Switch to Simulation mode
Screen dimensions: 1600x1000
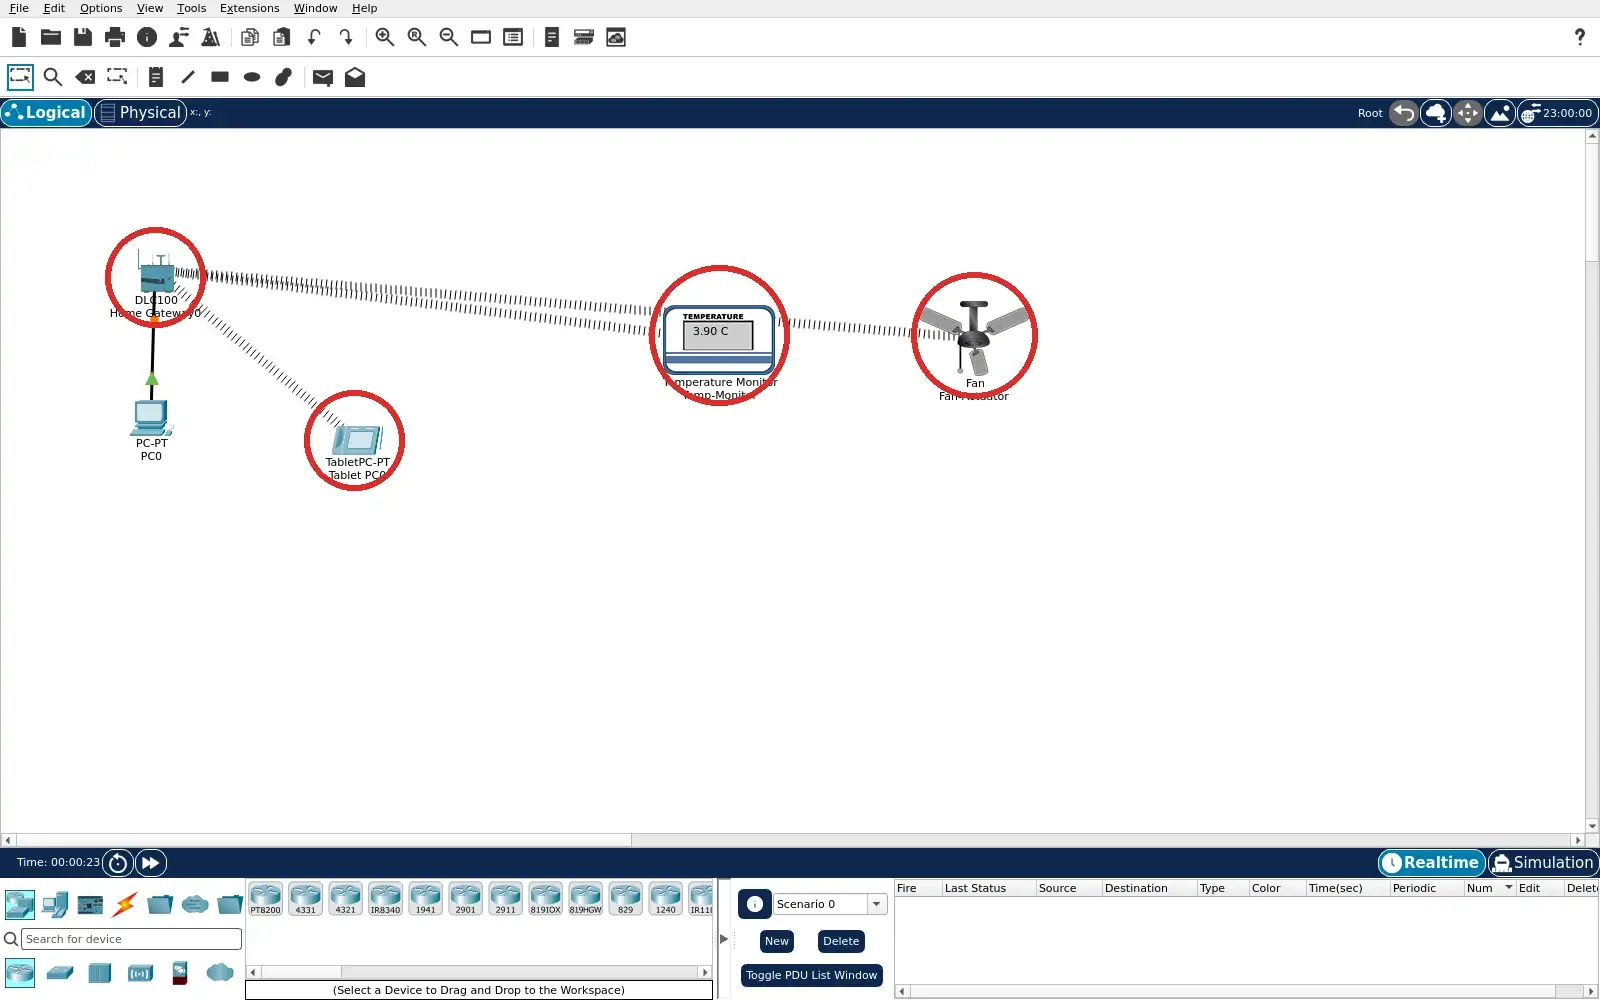tap(1543, 862)
